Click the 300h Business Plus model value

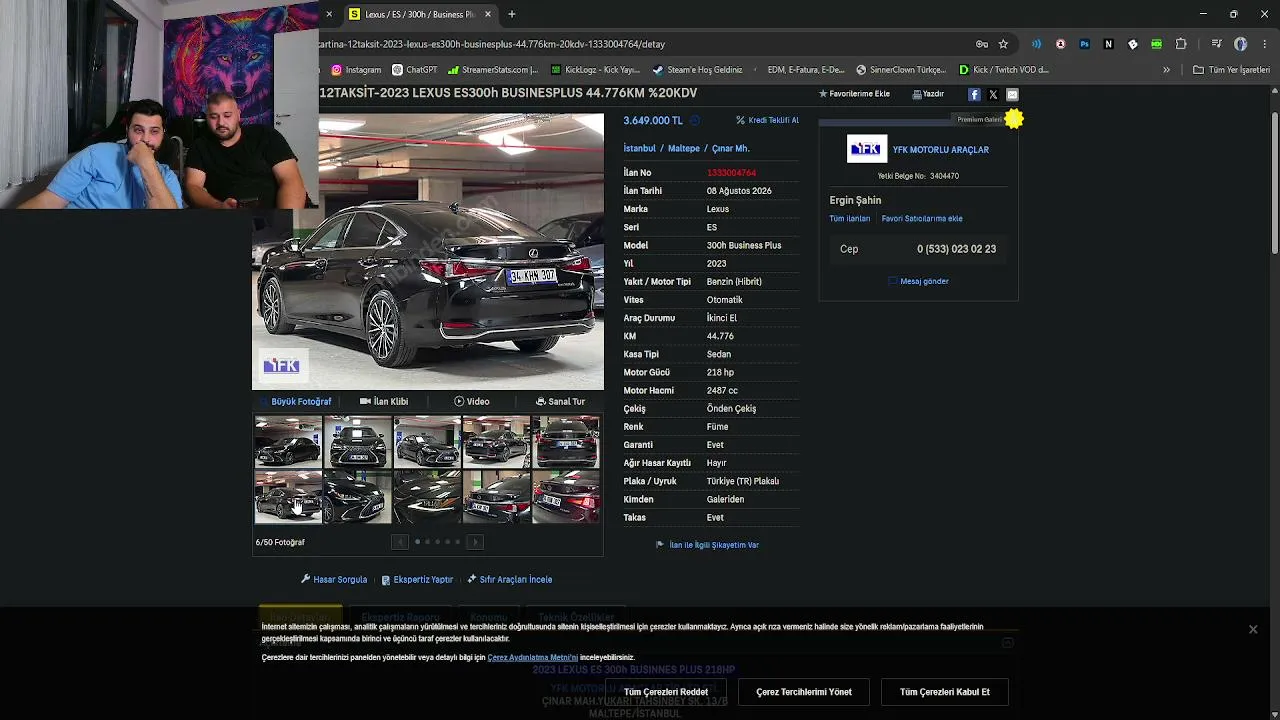(744, 246)
